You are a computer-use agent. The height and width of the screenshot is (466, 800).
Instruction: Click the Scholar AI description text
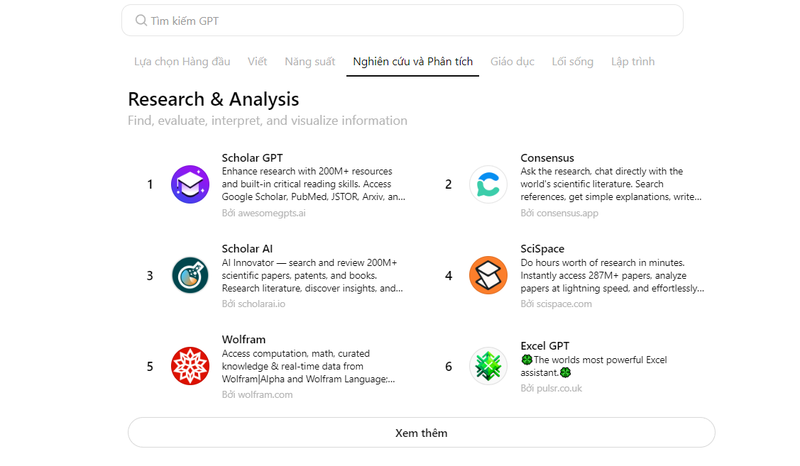[x=312, y=276]
